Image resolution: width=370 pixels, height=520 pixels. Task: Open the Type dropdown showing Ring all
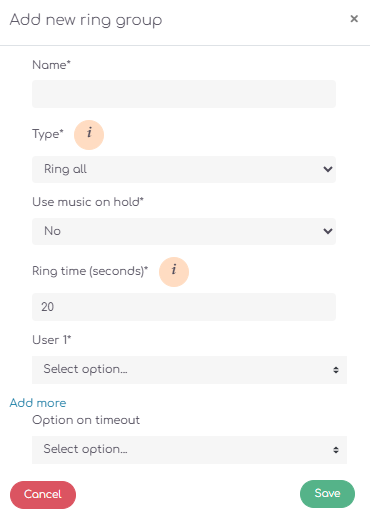184,169
